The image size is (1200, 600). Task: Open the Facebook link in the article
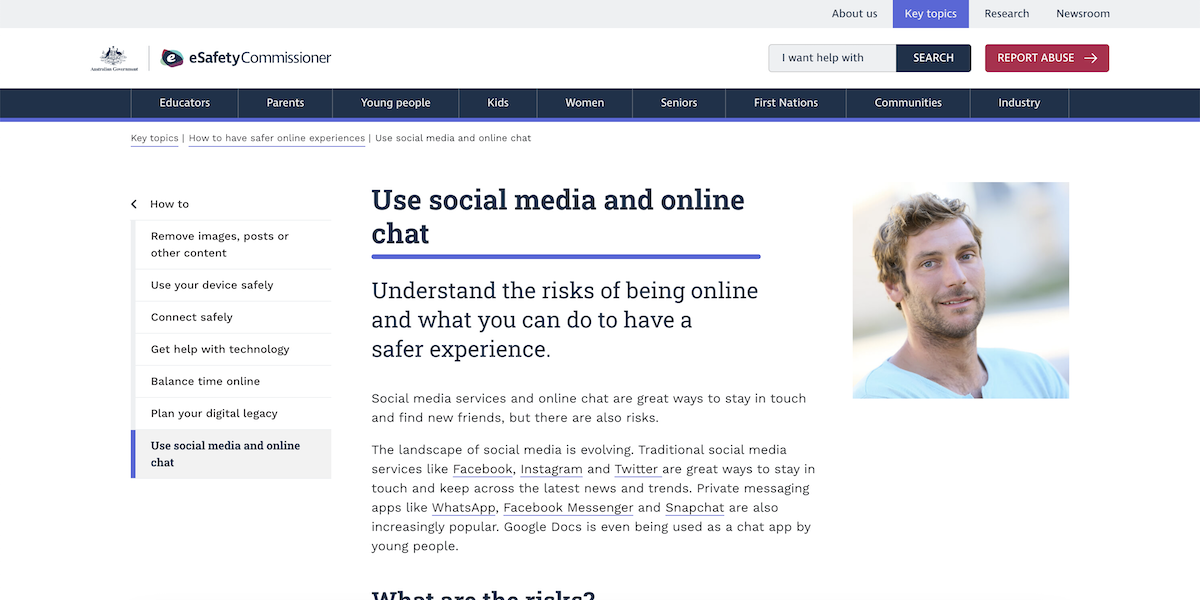482,469
